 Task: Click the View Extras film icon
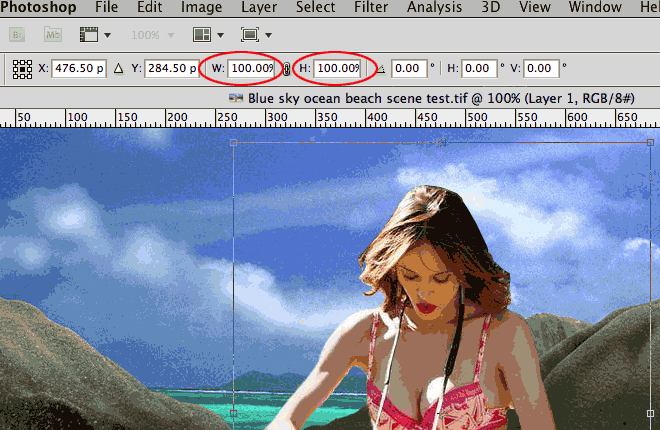89,35
